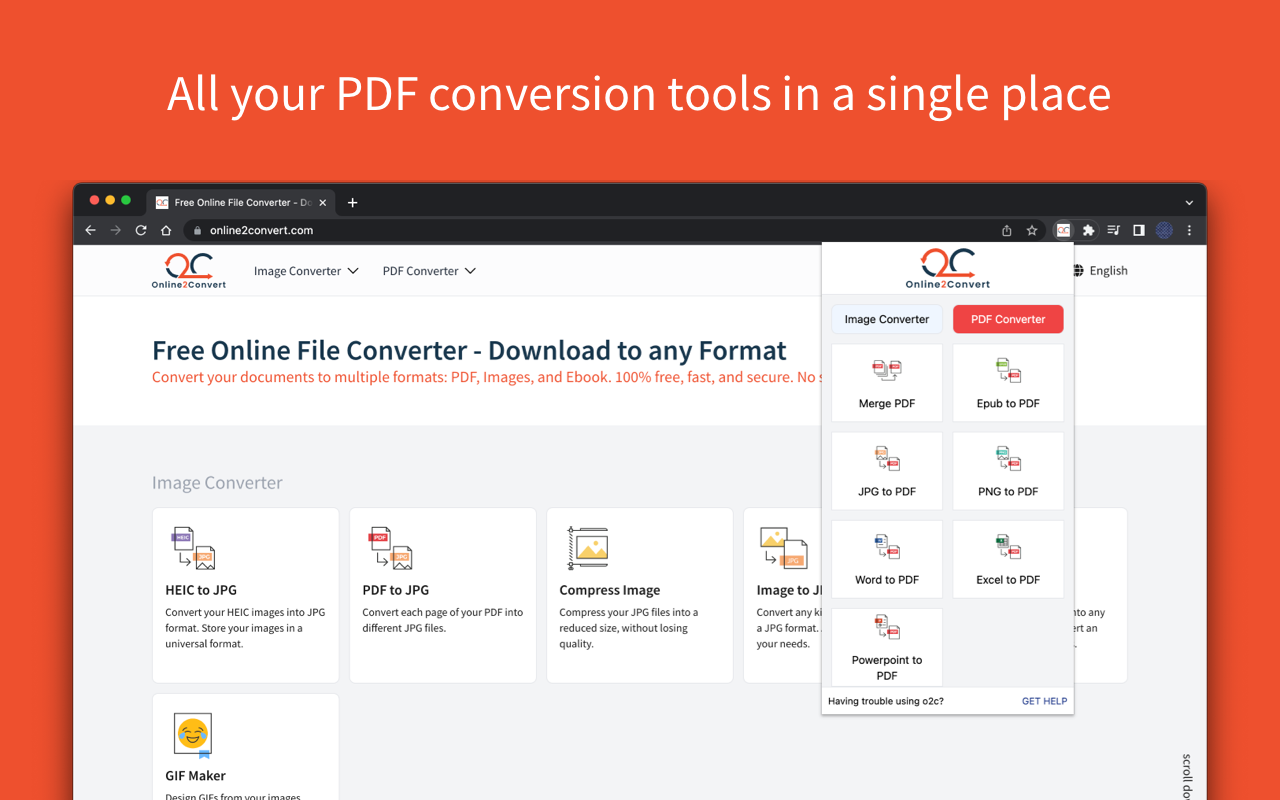Image resolution: width=1280 pixels, height=800 pixels.
Task: Expand the Image Converter dropdown menu
Action: pos(306,271)
